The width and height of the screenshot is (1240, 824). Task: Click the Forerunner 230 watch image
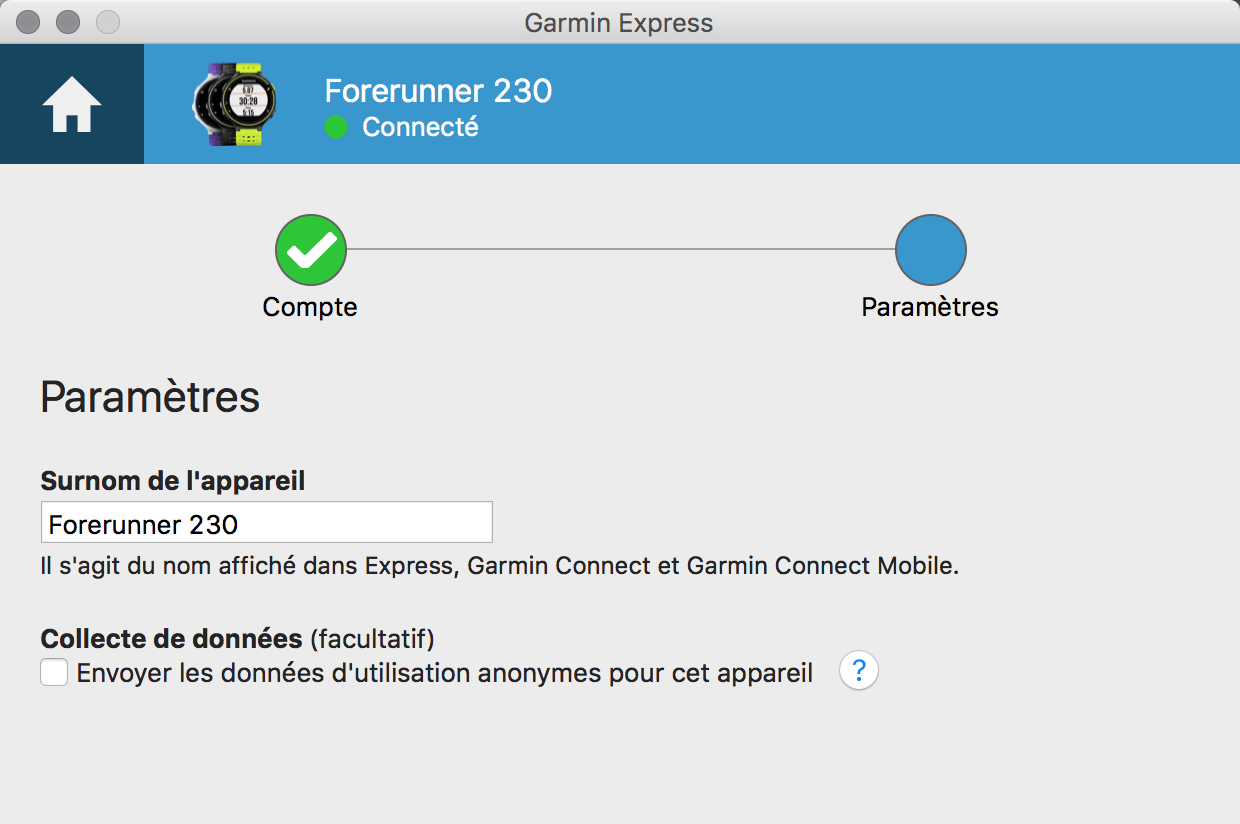234,104
